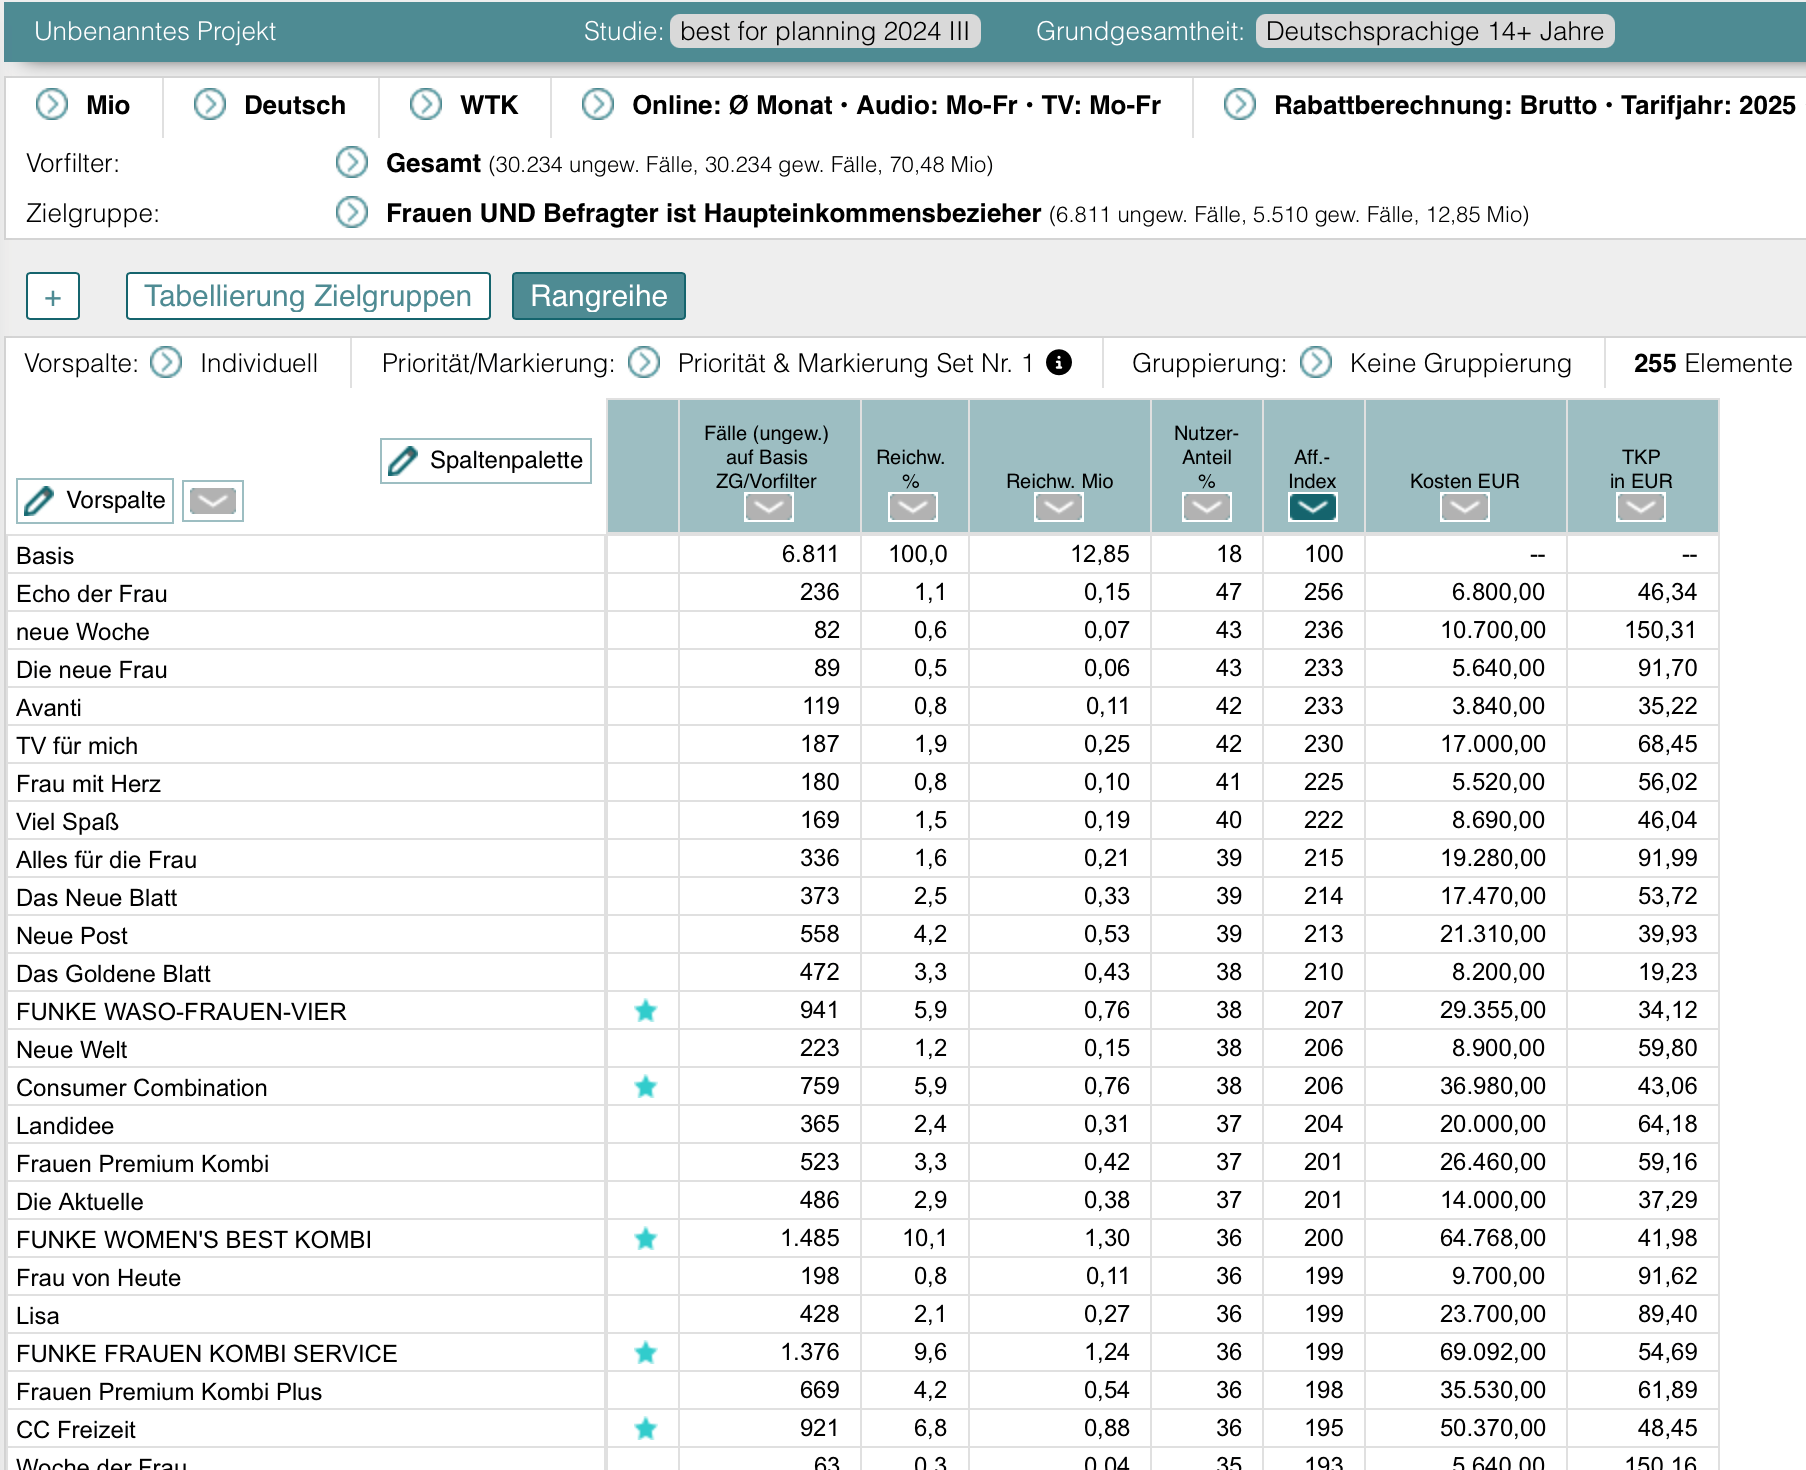Viewport: 1806px width, 1470px height.
Task: Click the Zielgruppe arrow icon before Frauen
Action: pos(351,213)
